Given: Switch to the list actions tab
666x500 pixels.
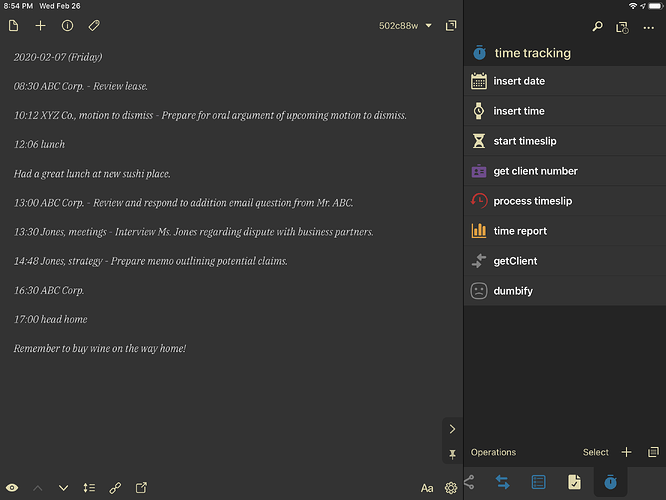Looking at the screenshot, I should click(539, 482).
